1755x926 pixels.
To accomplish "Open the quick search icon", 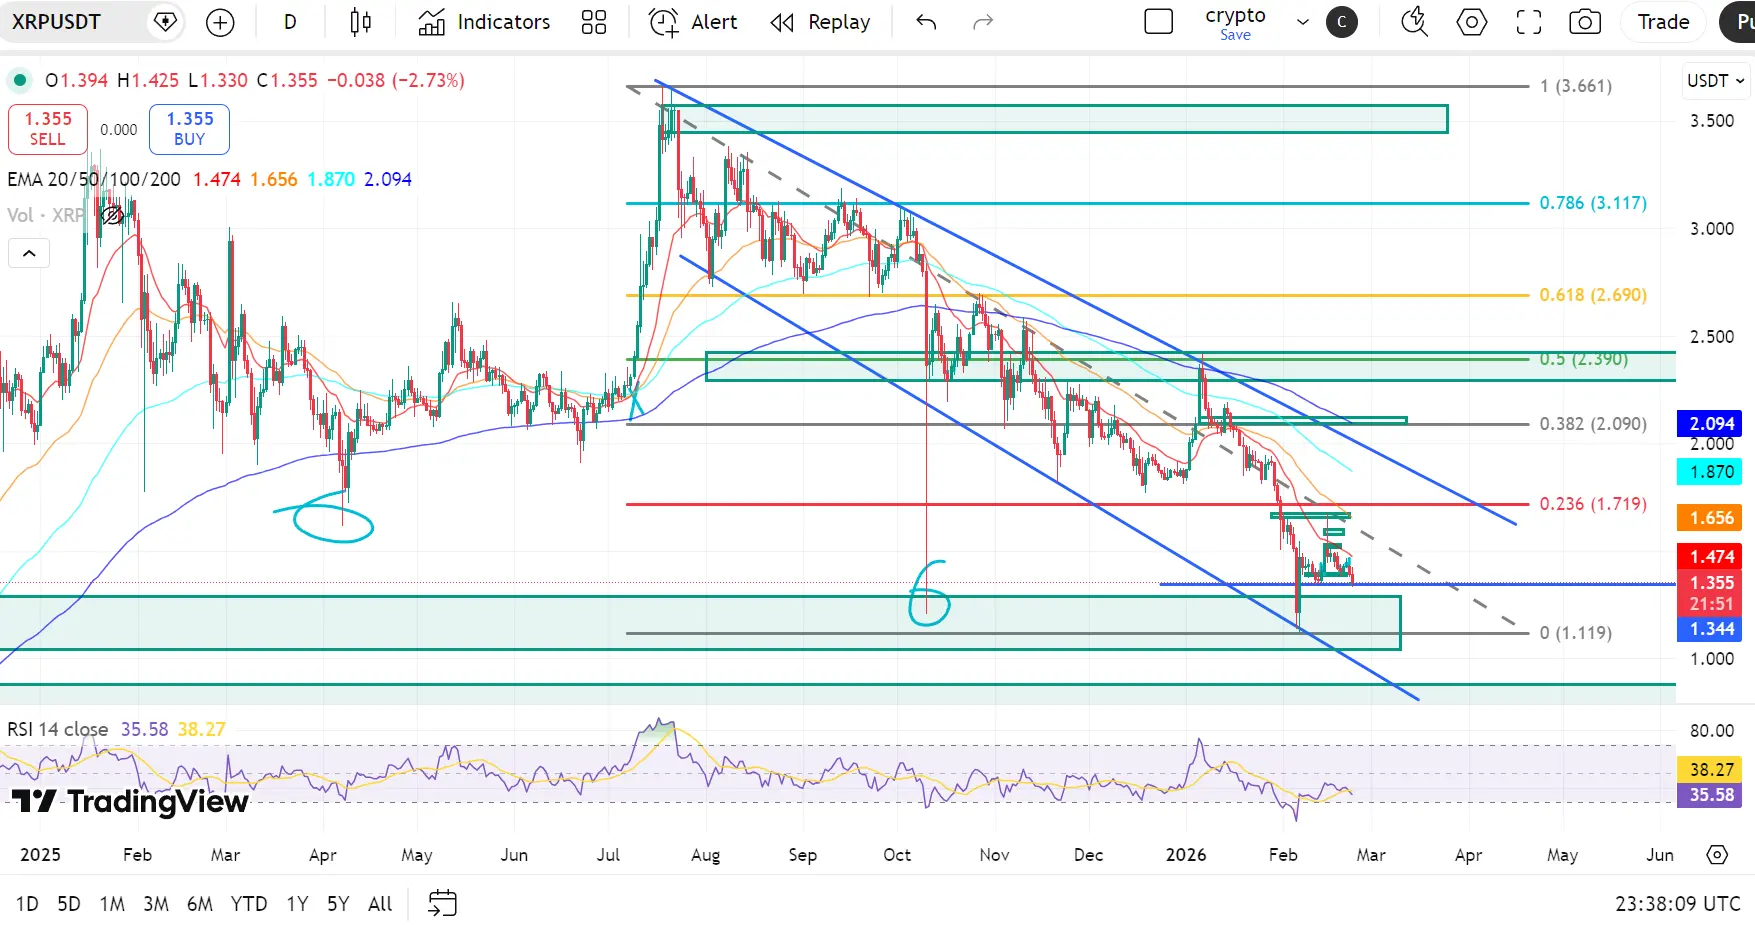I will 1414,22.
